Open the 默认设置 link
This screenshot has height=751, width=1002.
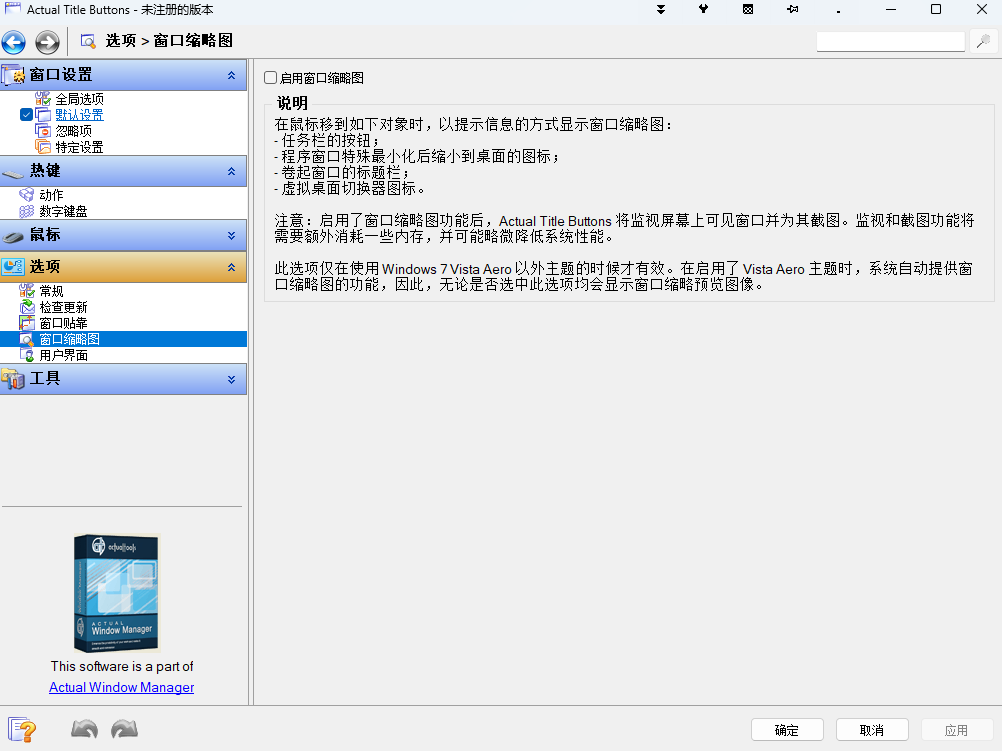pyautogui.click(x=79, y=114)
